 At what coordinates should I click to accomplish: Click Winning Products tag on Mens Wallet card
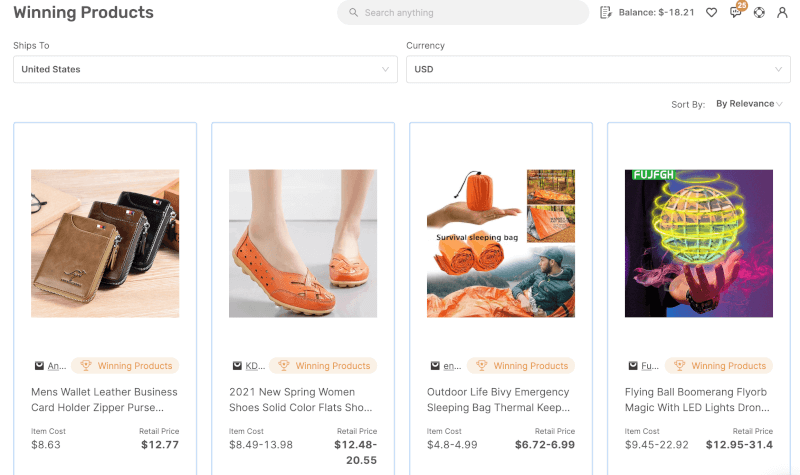tap(125, 365)
